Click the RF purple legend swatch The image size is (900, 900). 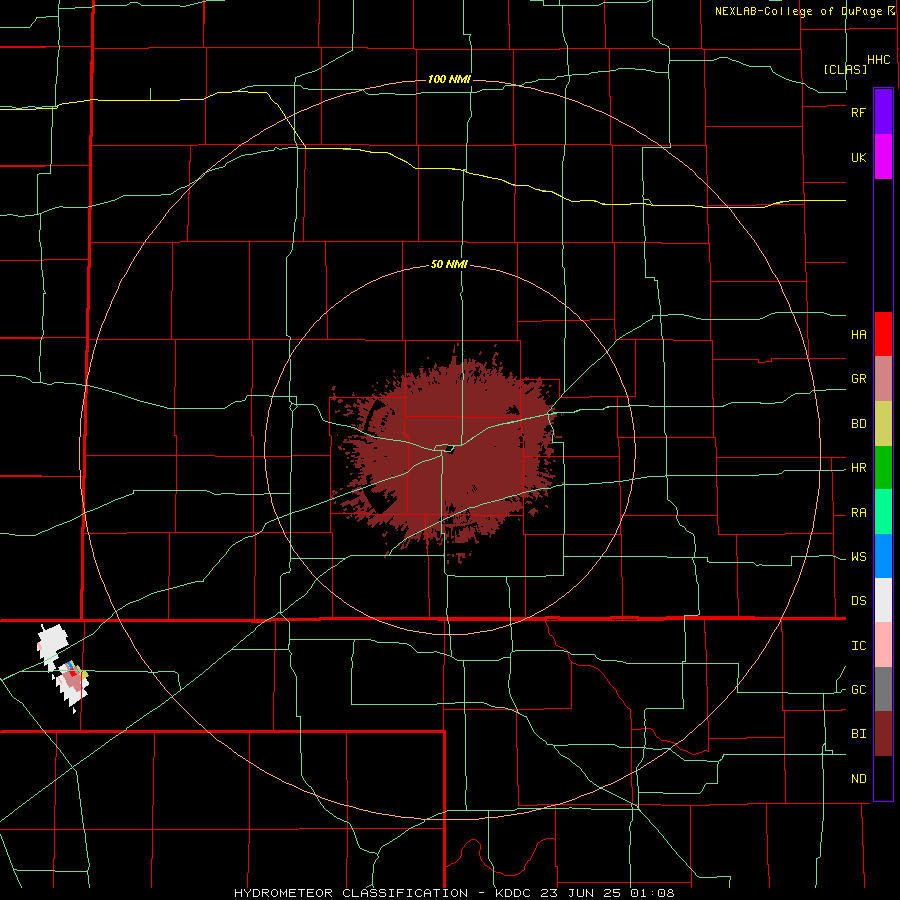pyautogui.click(x=883, y=112)
